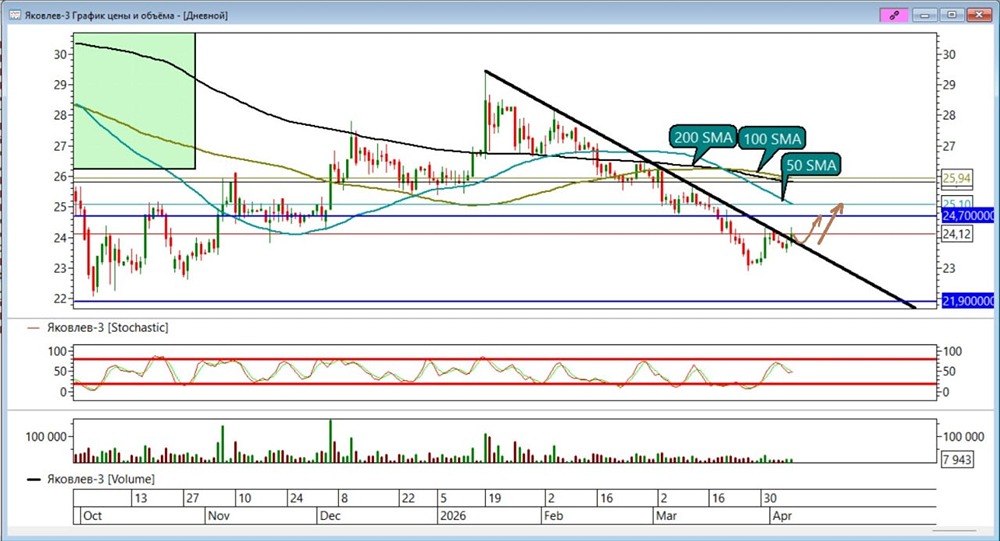Screen dimensions: 1000x541
Task: Click the '8' date tick in December
Action: tap(344, 498)
